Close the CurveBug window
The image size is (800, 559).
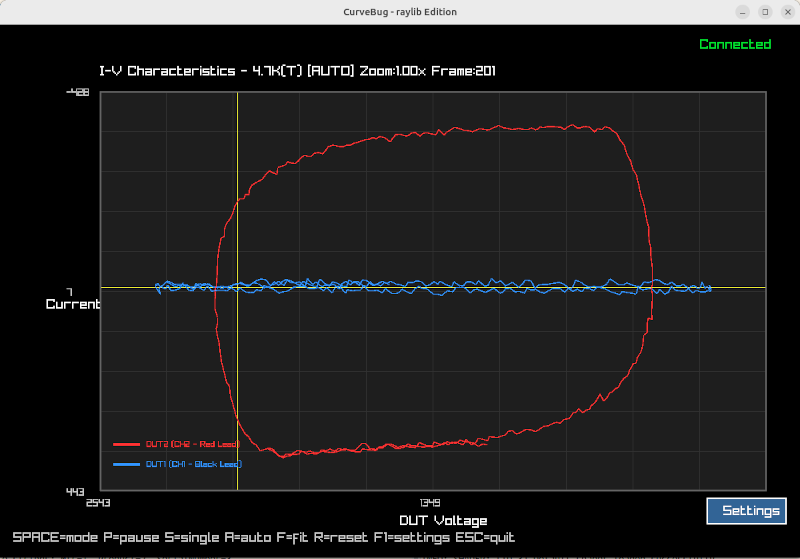(786, 12)
